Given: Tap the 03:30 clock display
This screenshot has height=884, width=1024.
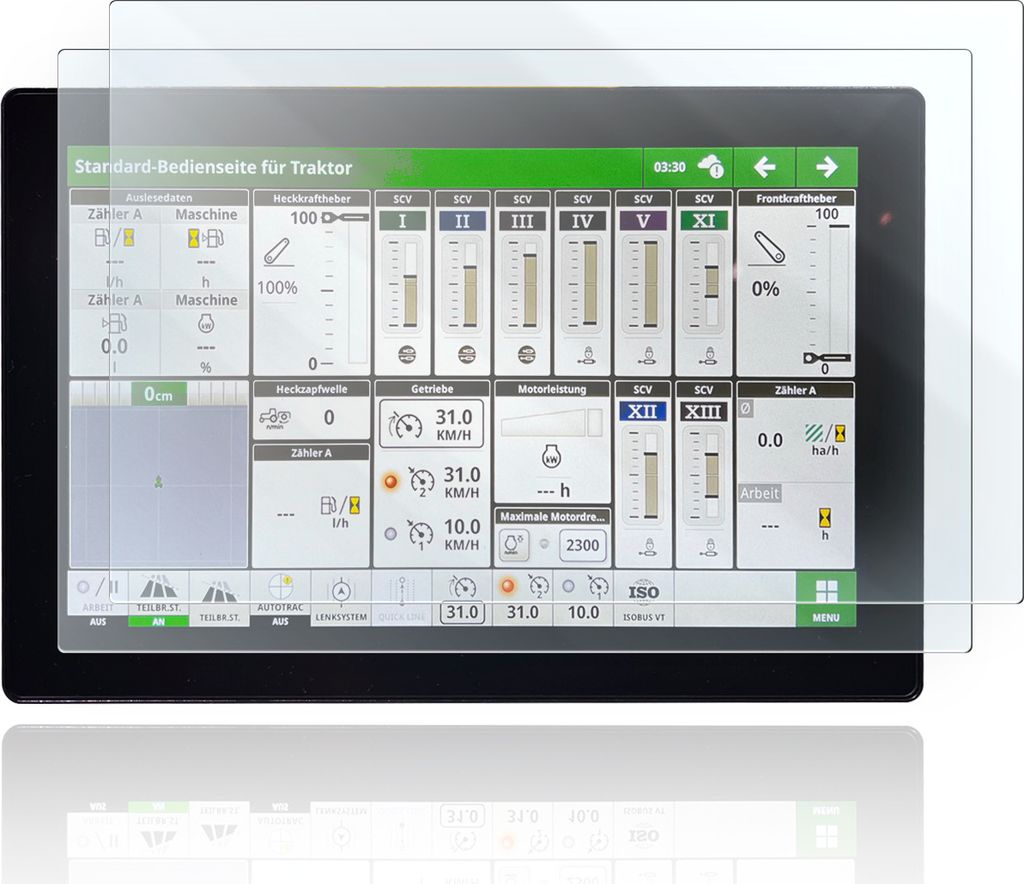Looking at the screenshot, I should (x=669, y=167).
